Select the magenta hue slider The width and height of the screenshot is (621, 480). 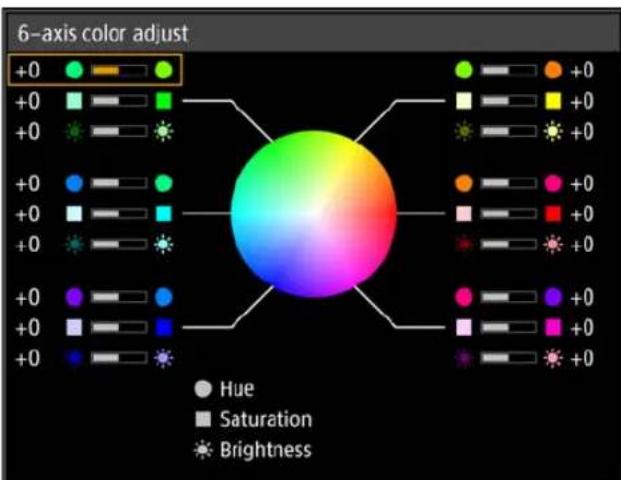(509, 297)
